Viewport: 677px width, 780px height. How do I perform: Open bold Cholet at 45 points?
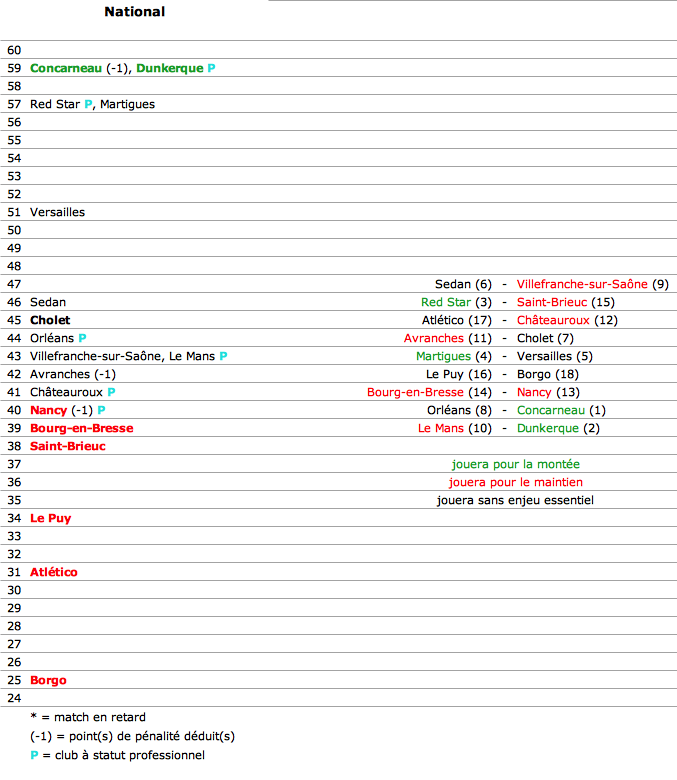[50, 320]
